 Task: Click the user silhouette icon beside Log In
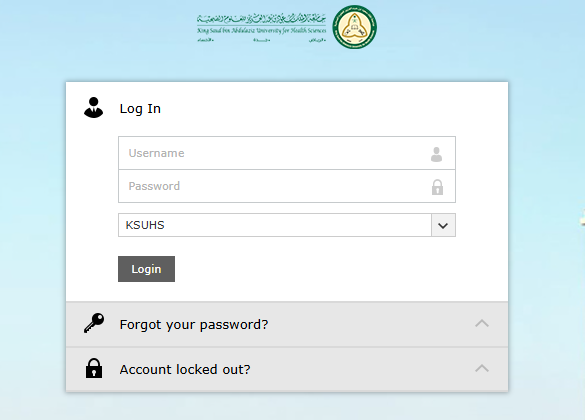tap(93, 108)
